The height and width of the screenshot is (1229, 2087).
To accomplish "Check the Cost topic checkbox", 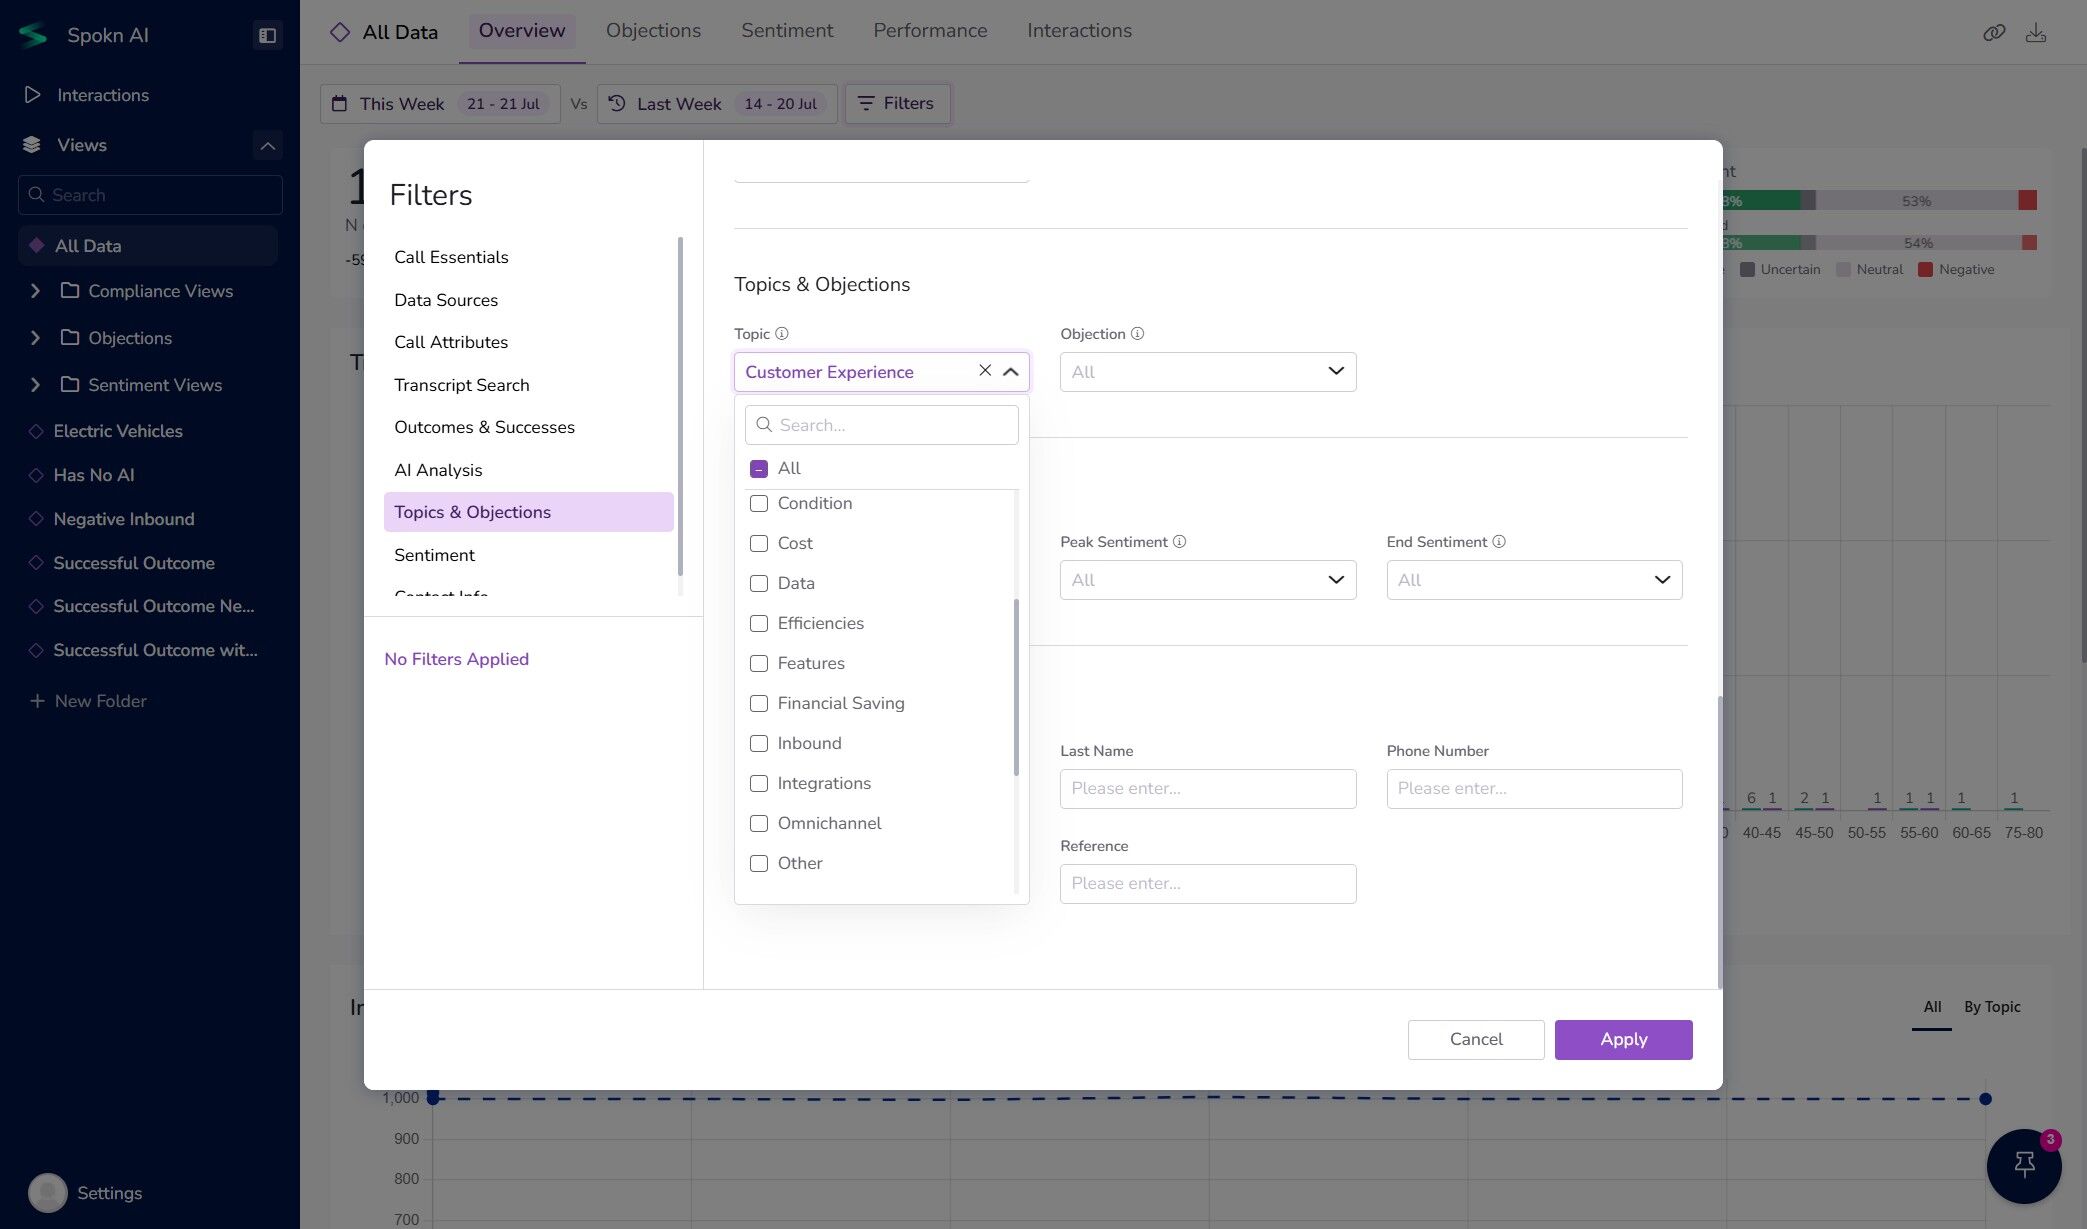I will [x=759, y=543].
